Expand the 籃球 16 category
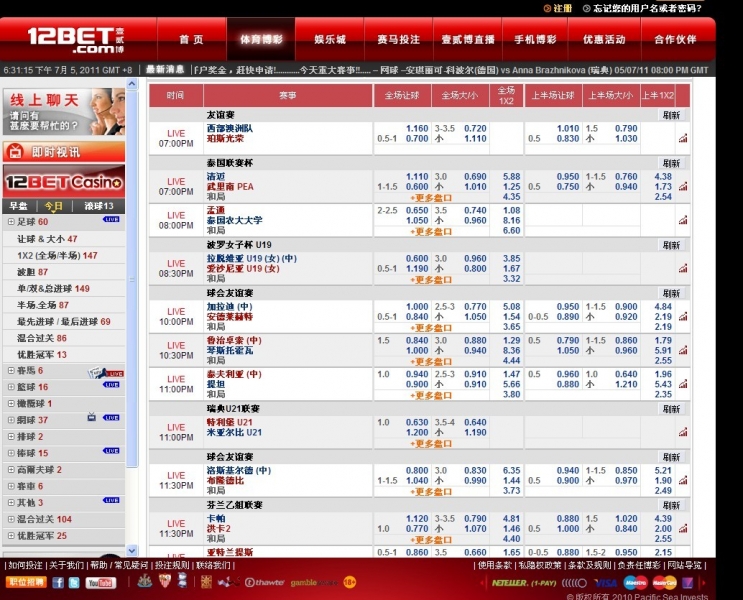This screenshot has height=600, width=743. pos(11,387)
